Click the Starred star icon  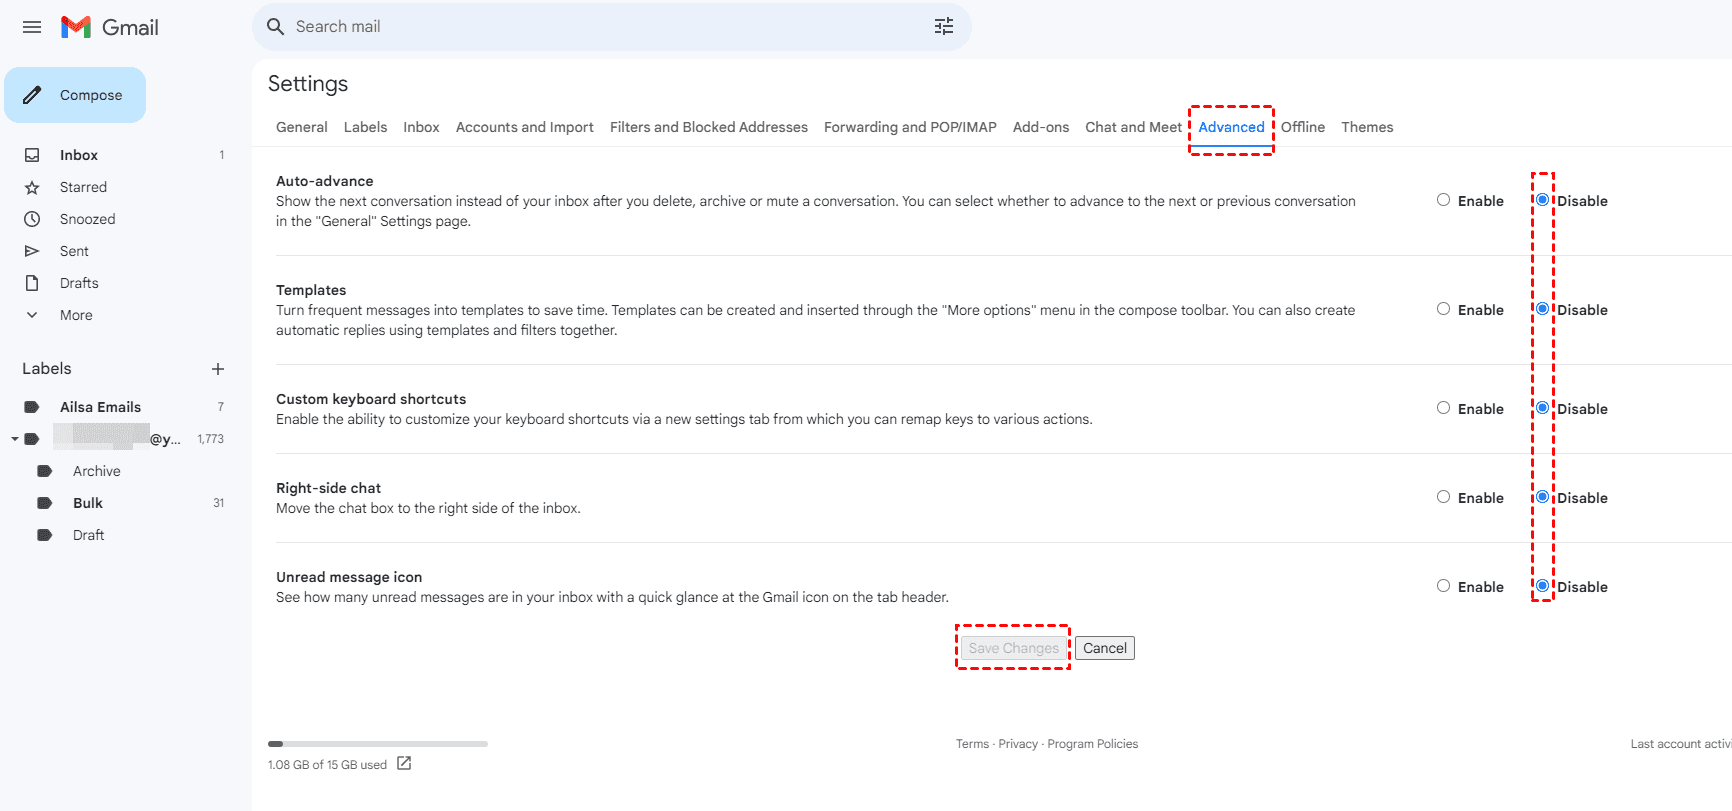[x=32, y=187]
